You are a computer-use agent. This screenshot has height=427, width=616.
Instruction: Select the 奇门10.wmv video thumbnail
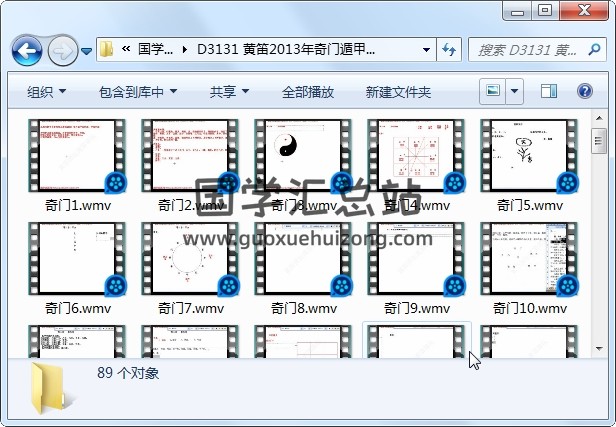(x=529, y=258)
